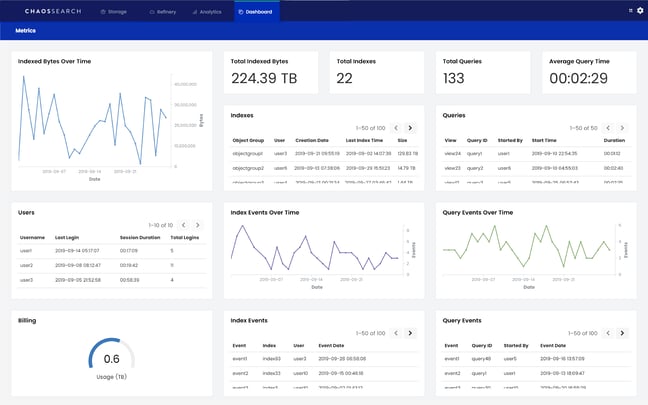Go to next page of Query Events

[x=622, y=332]
